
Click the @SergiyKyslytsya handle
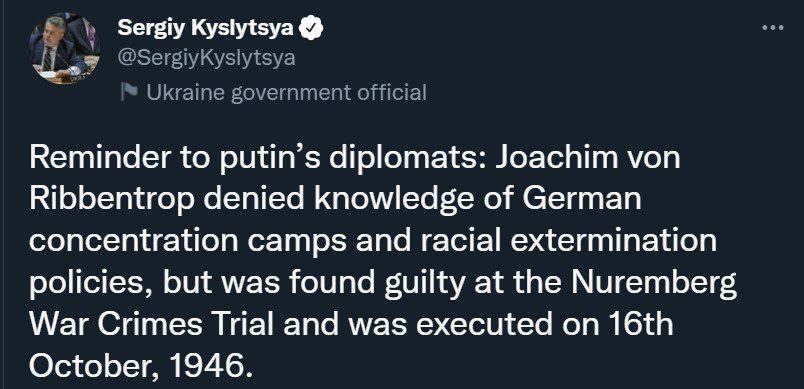coord(206,58)
